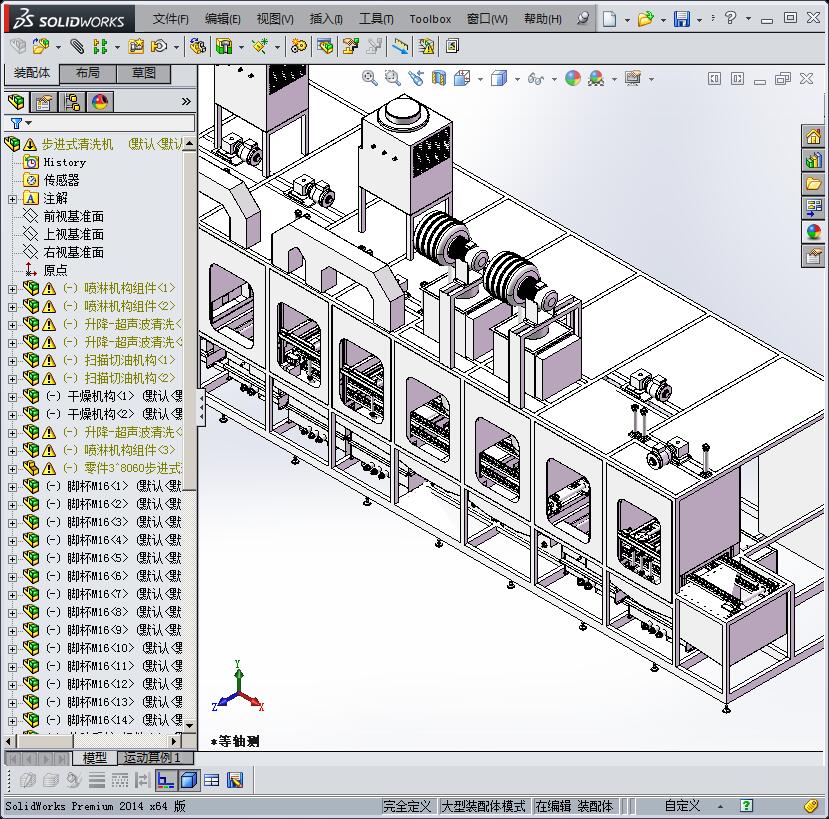Toggle the 3D drawing view cube button
This screenshot has width=829, height=819.
point(189,780)
